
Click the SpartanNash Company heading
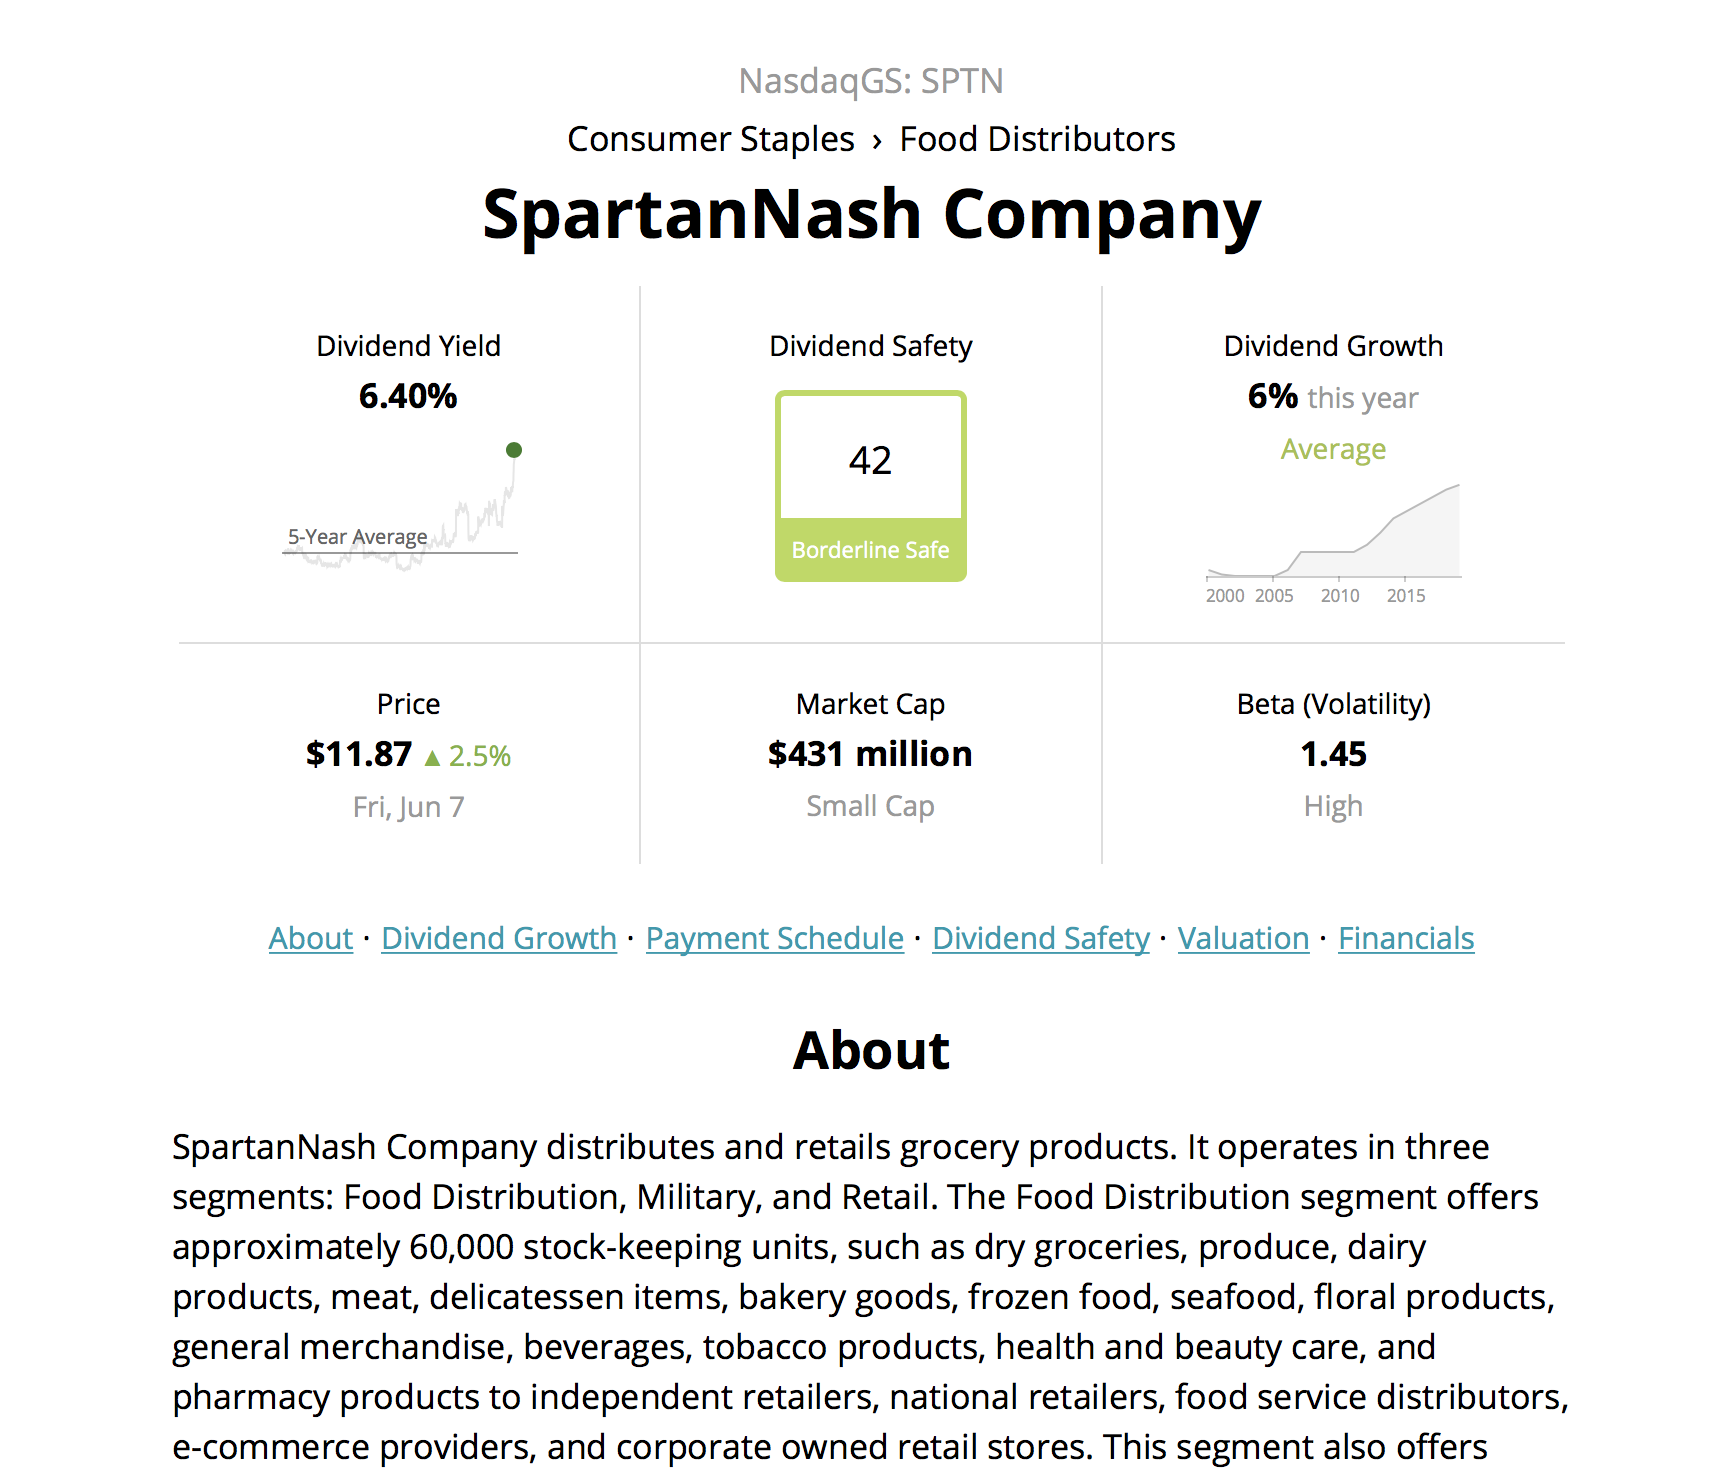pyautogui.click(x=870, y=214)
